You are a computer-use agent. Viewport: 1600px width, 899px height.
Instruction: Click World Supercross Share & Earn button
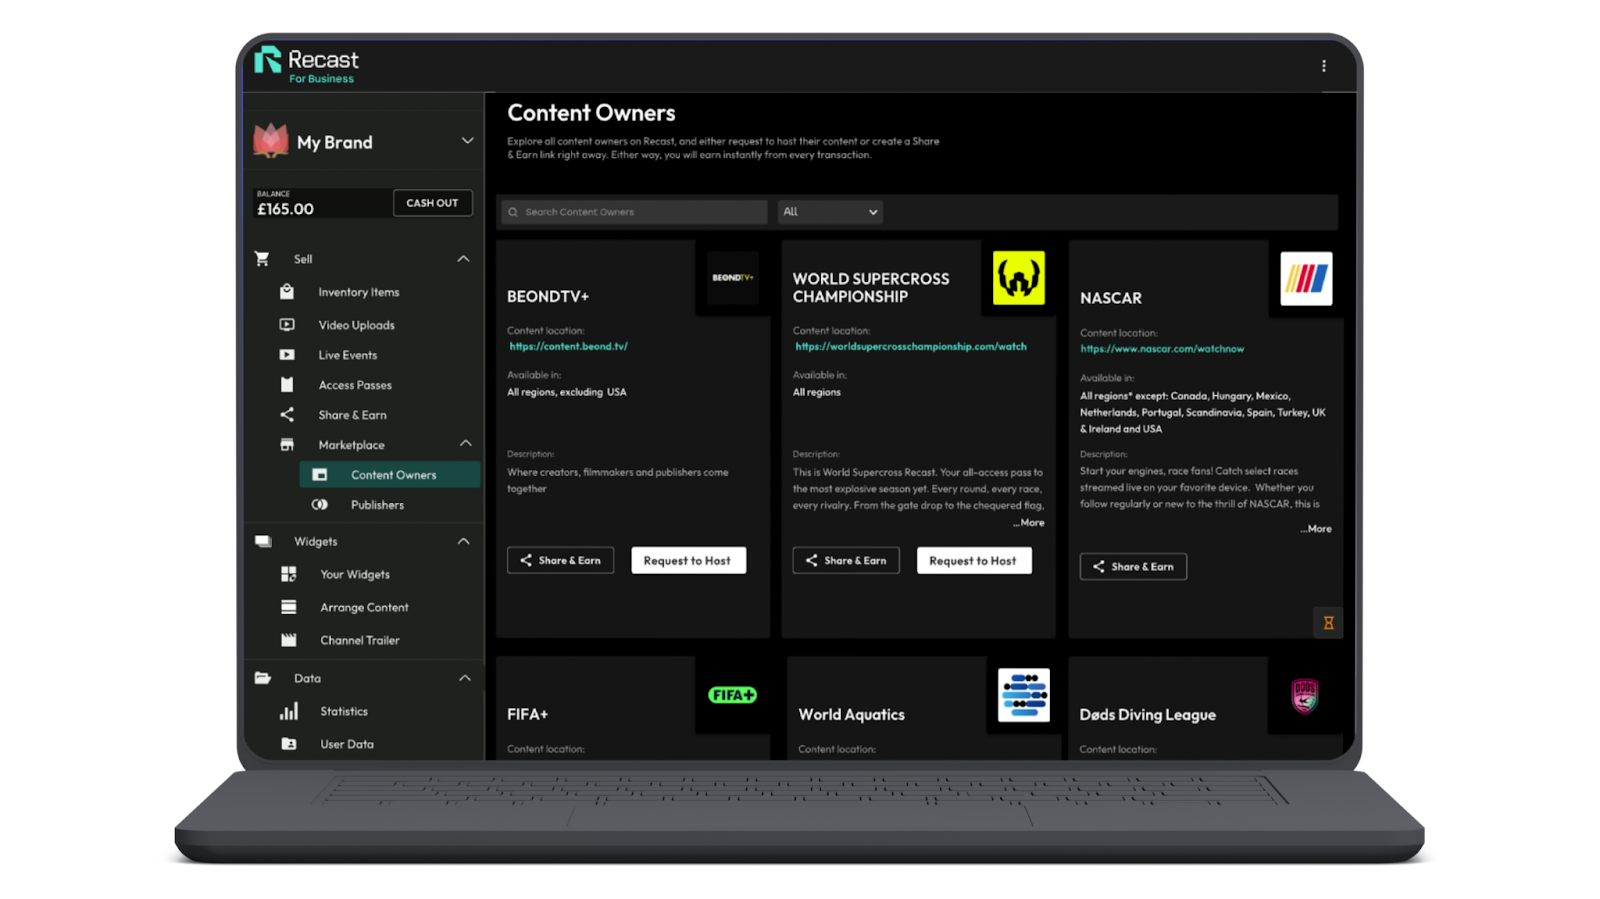pos(846,561)
